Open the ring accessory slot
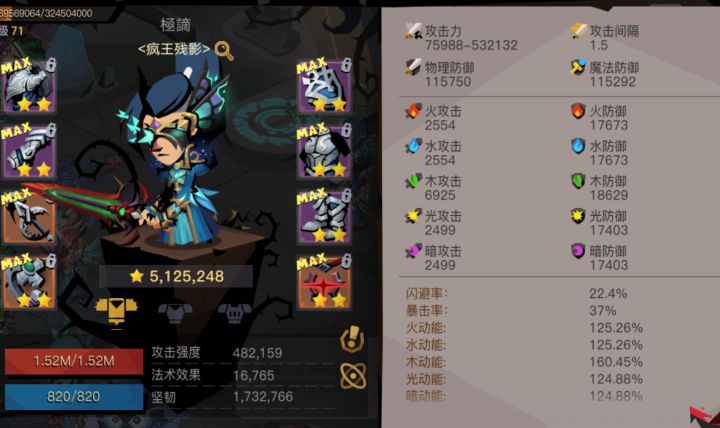 (28, 281)
